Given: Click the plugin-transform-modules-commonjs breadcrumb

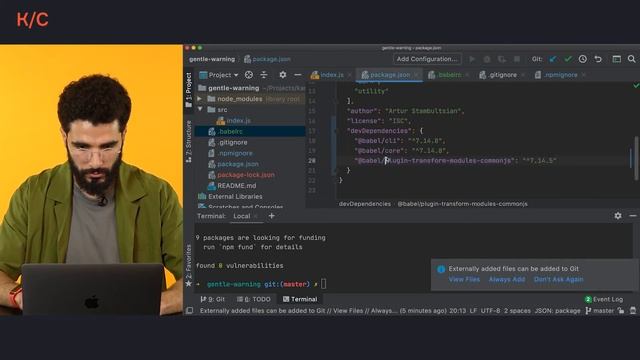Looking at the screenshot, I should [x=462, y=204].
